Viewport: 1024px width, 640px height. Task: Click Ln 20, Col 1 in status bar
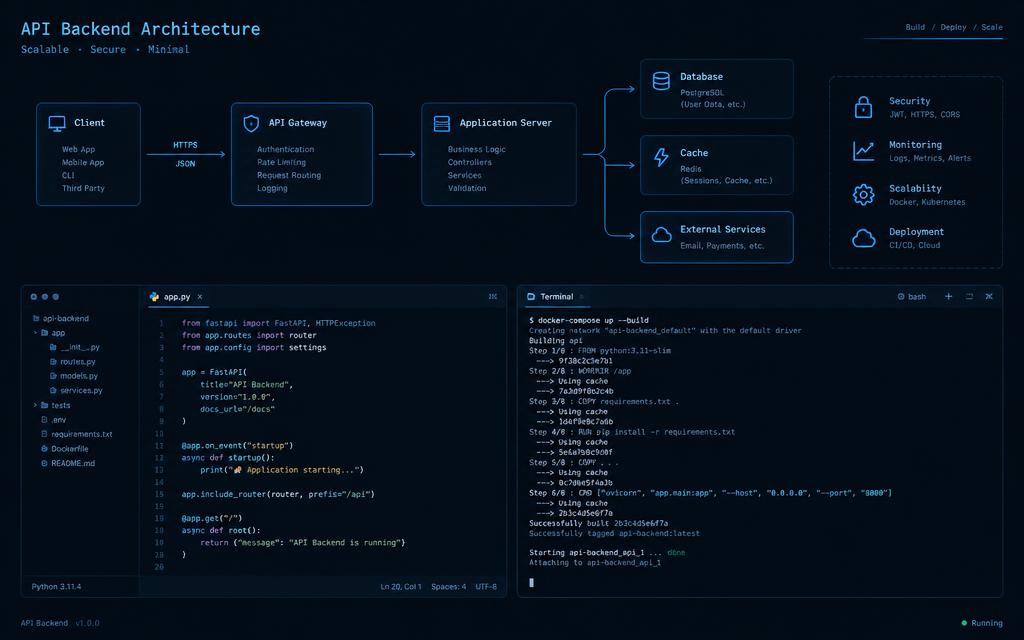[x=401, y=586]
